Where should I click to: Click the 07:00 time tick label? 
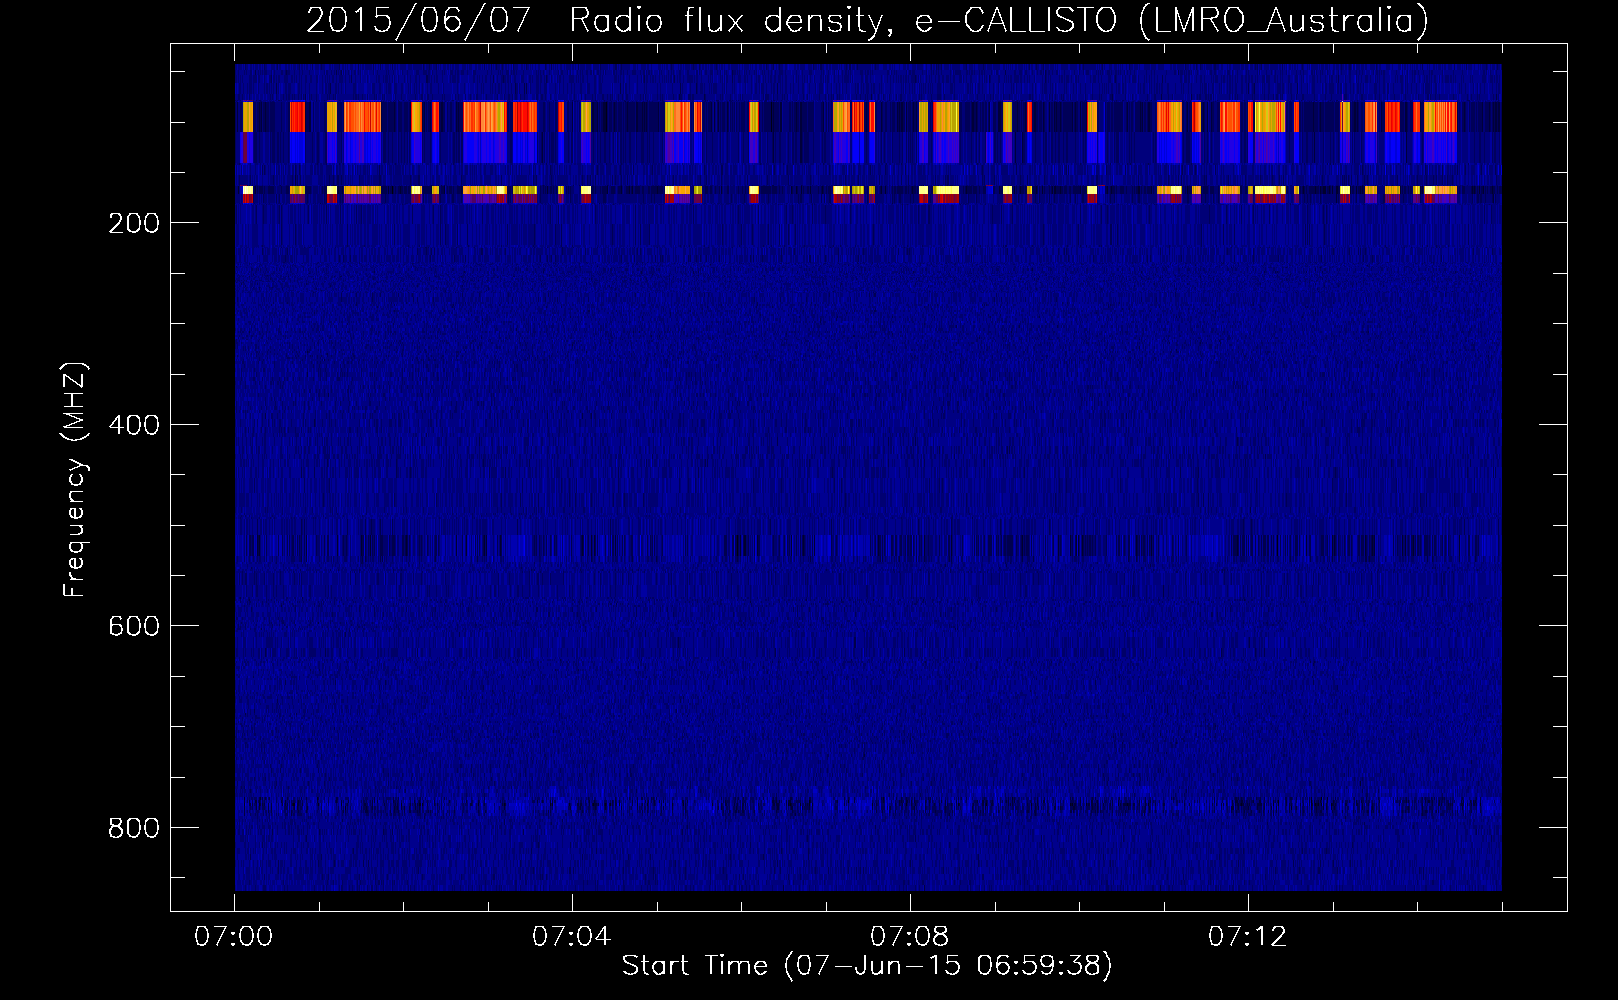pyautogui.click(x=233, y=937)
